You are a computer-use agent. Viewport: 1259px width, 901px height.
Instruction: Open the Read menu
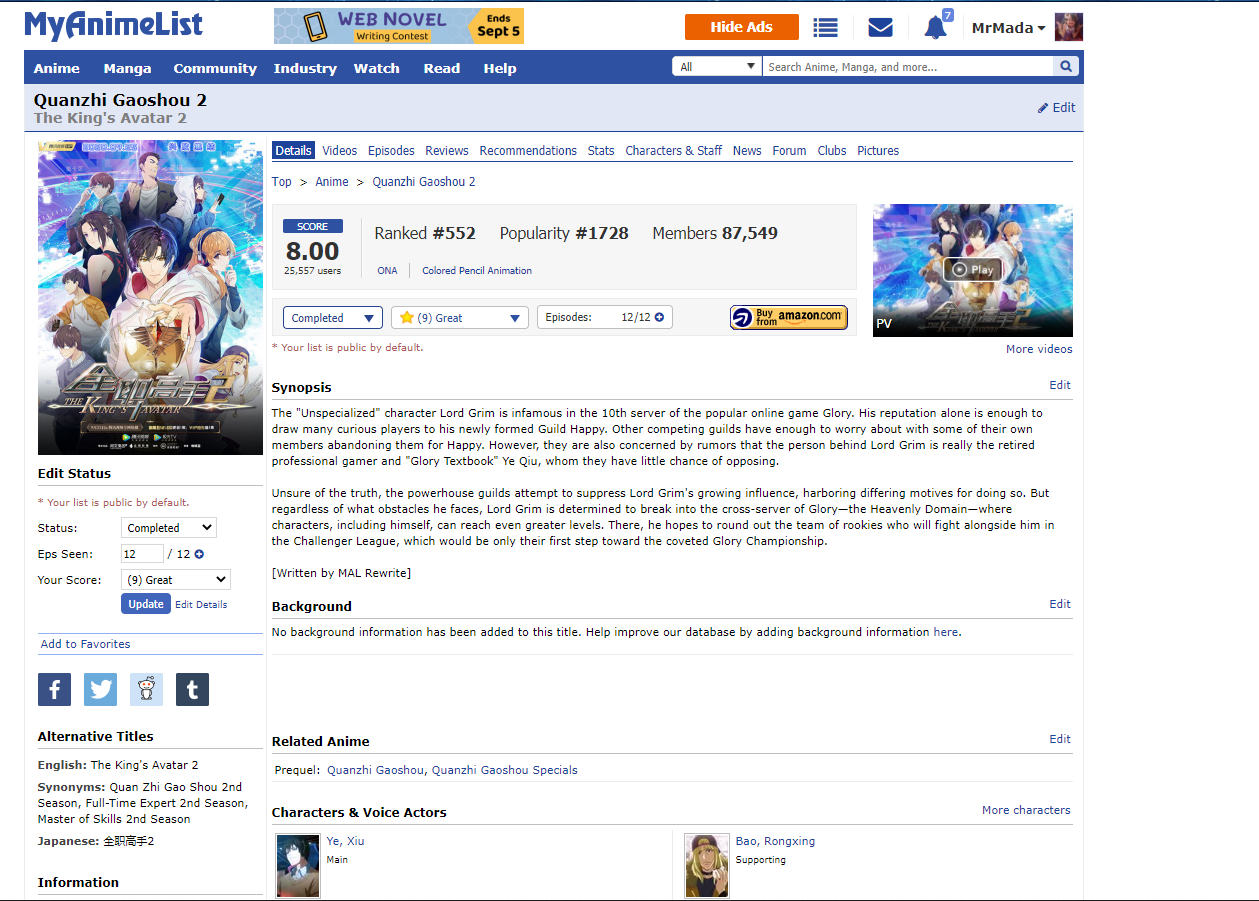click(x=442, y=68)
